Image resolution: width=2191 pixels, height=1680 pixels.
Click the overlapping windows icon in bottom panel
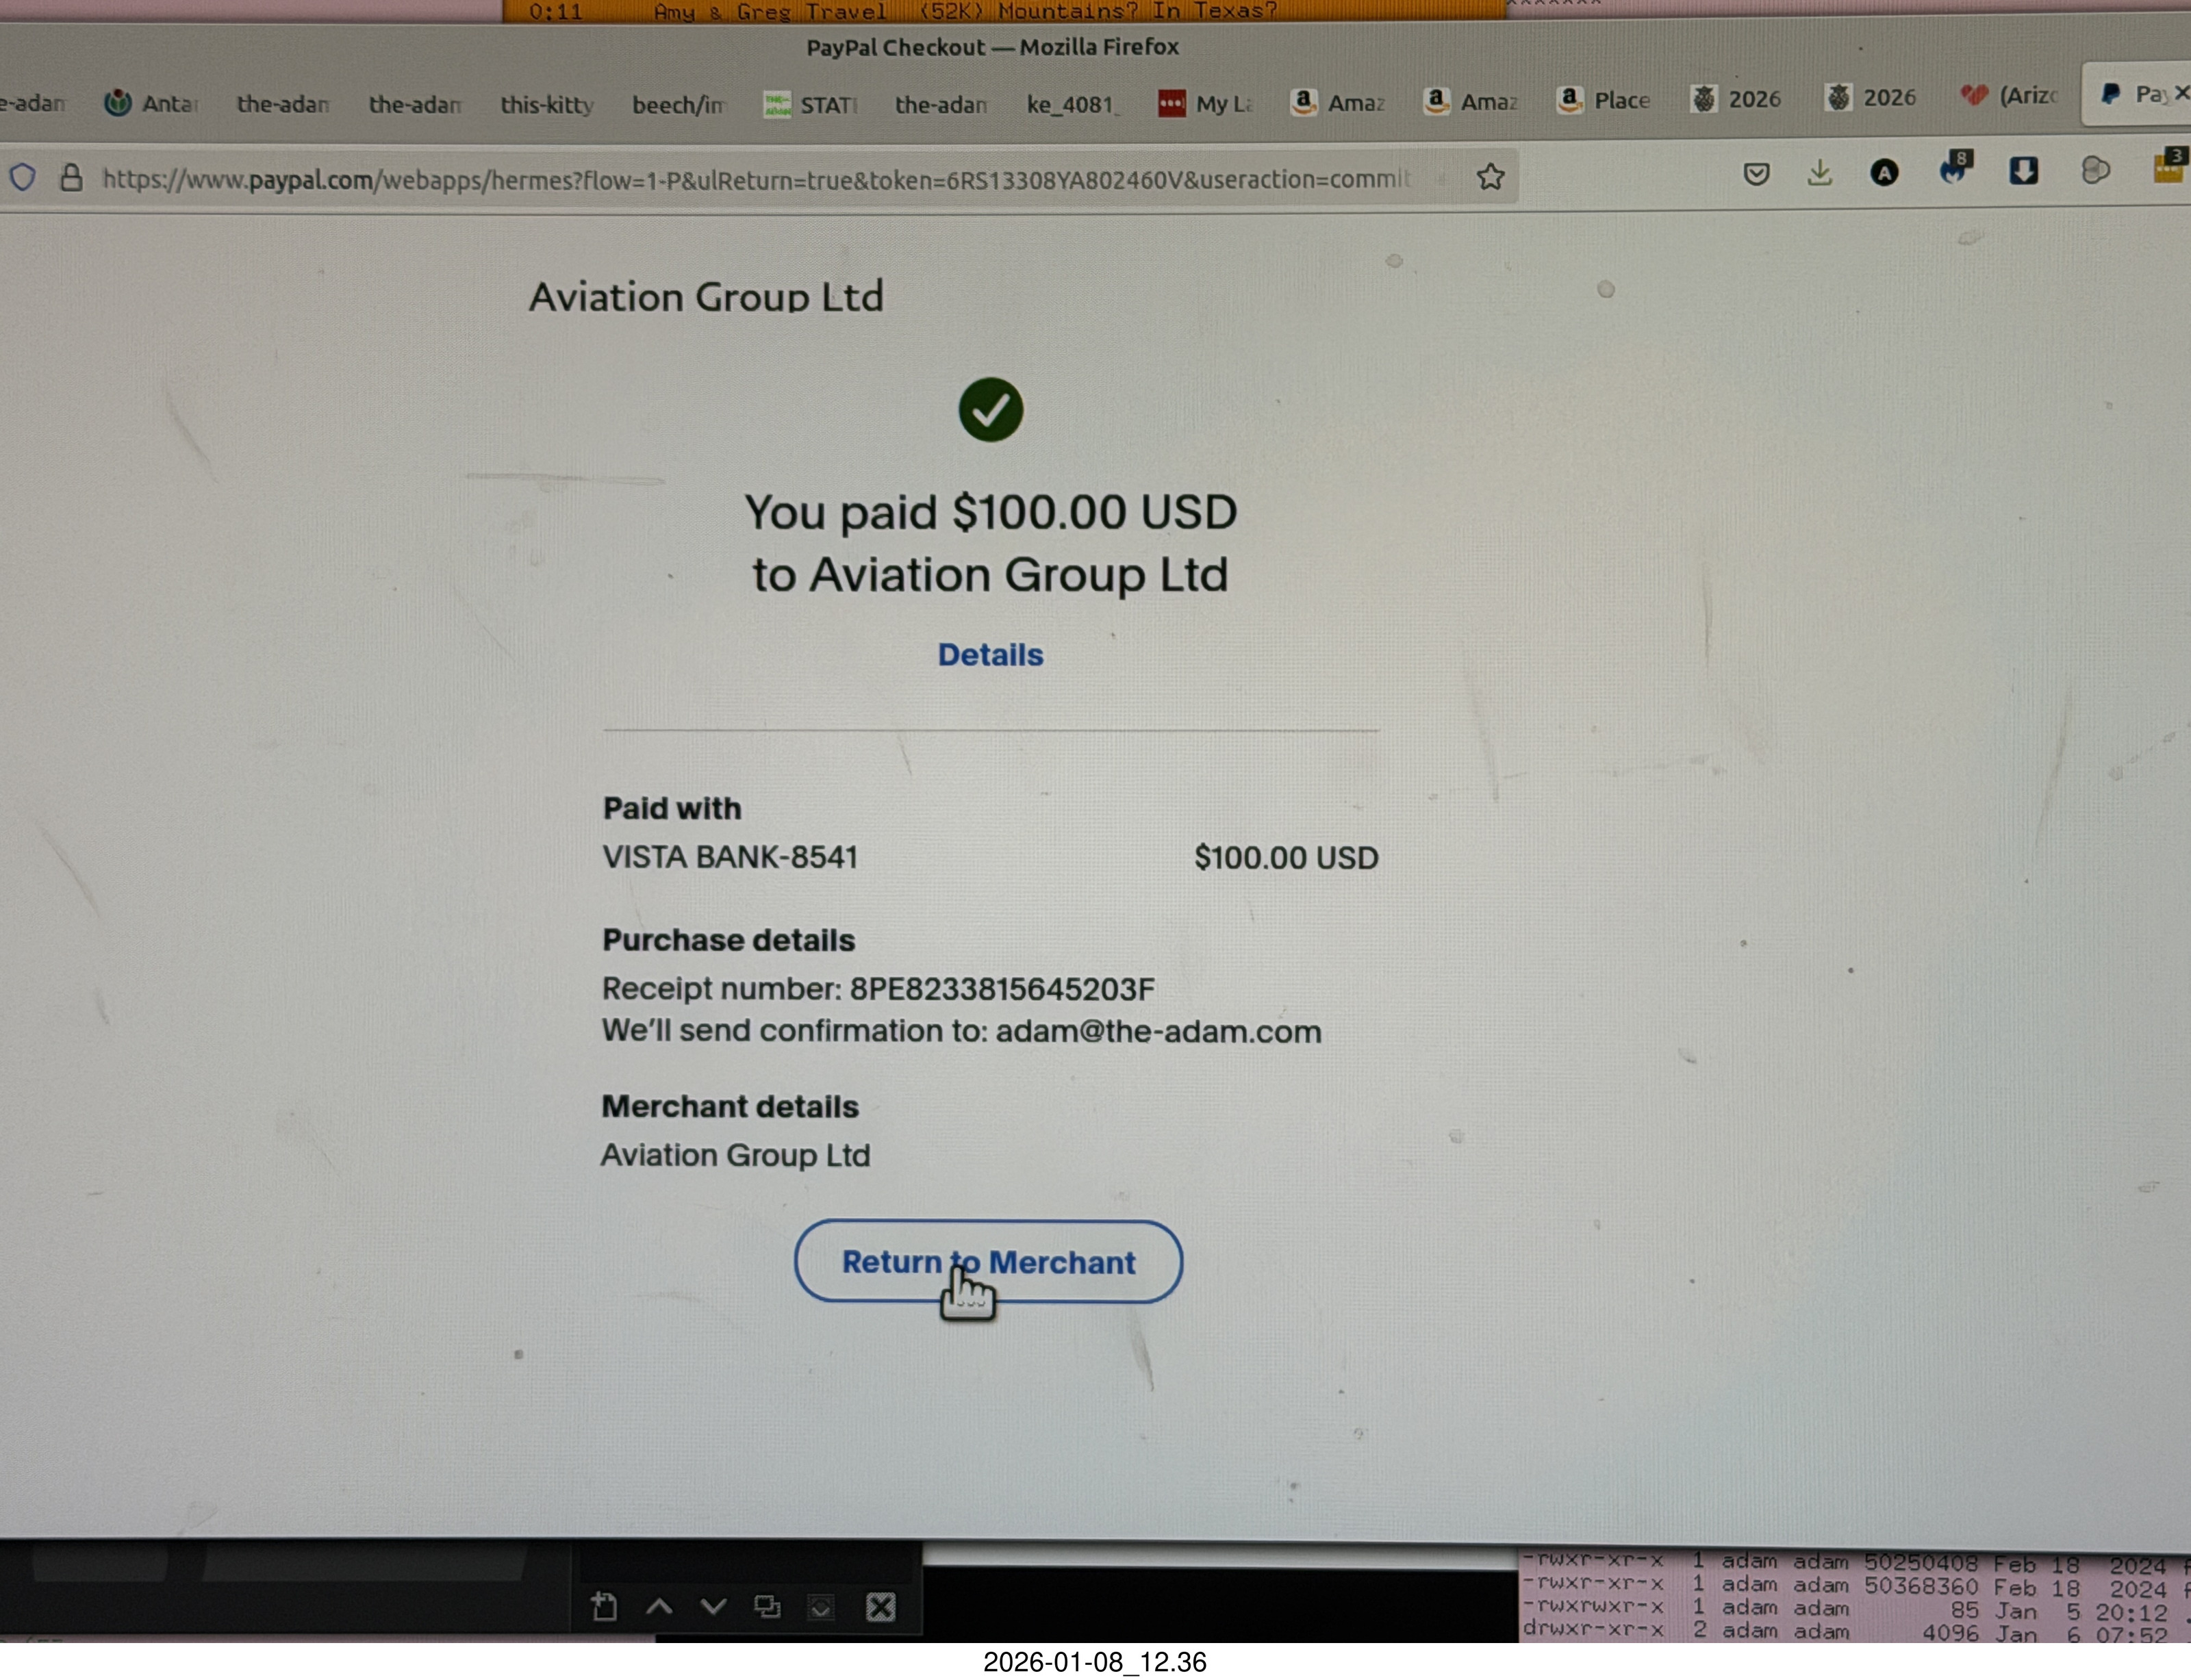point(767,1607)
